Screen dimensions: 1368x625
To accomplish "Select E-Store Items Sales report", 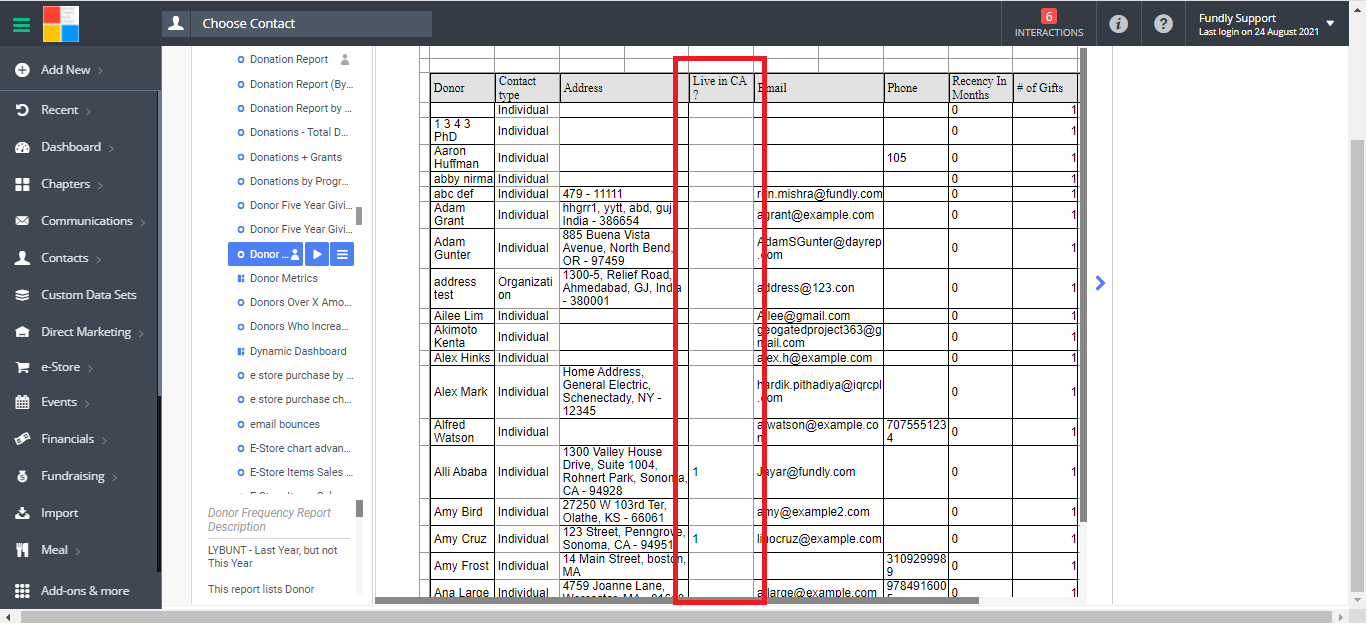I will click(x=300, y=472).
